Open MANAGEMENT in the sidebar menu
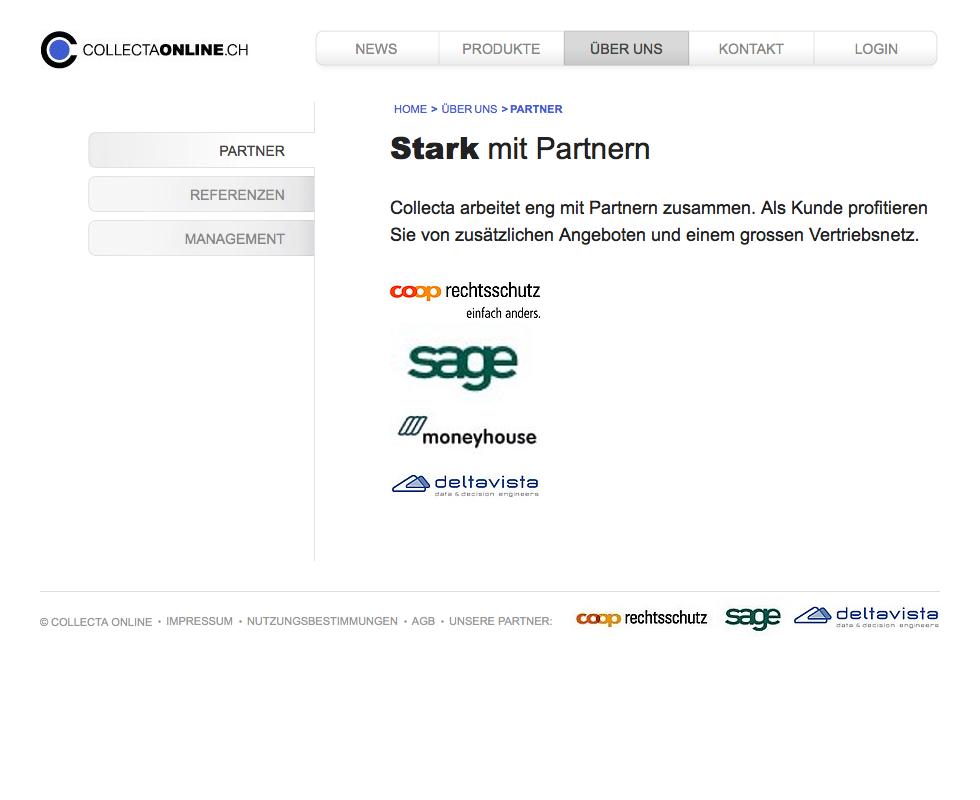Screen dimensions: 980x800 point(201,239)
